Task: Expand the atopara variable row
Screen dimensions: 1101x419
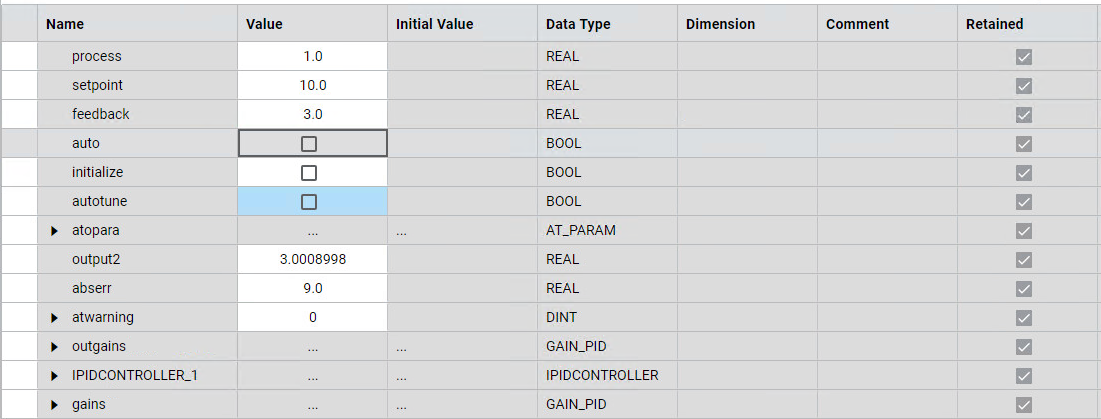Action: [55, 231]
